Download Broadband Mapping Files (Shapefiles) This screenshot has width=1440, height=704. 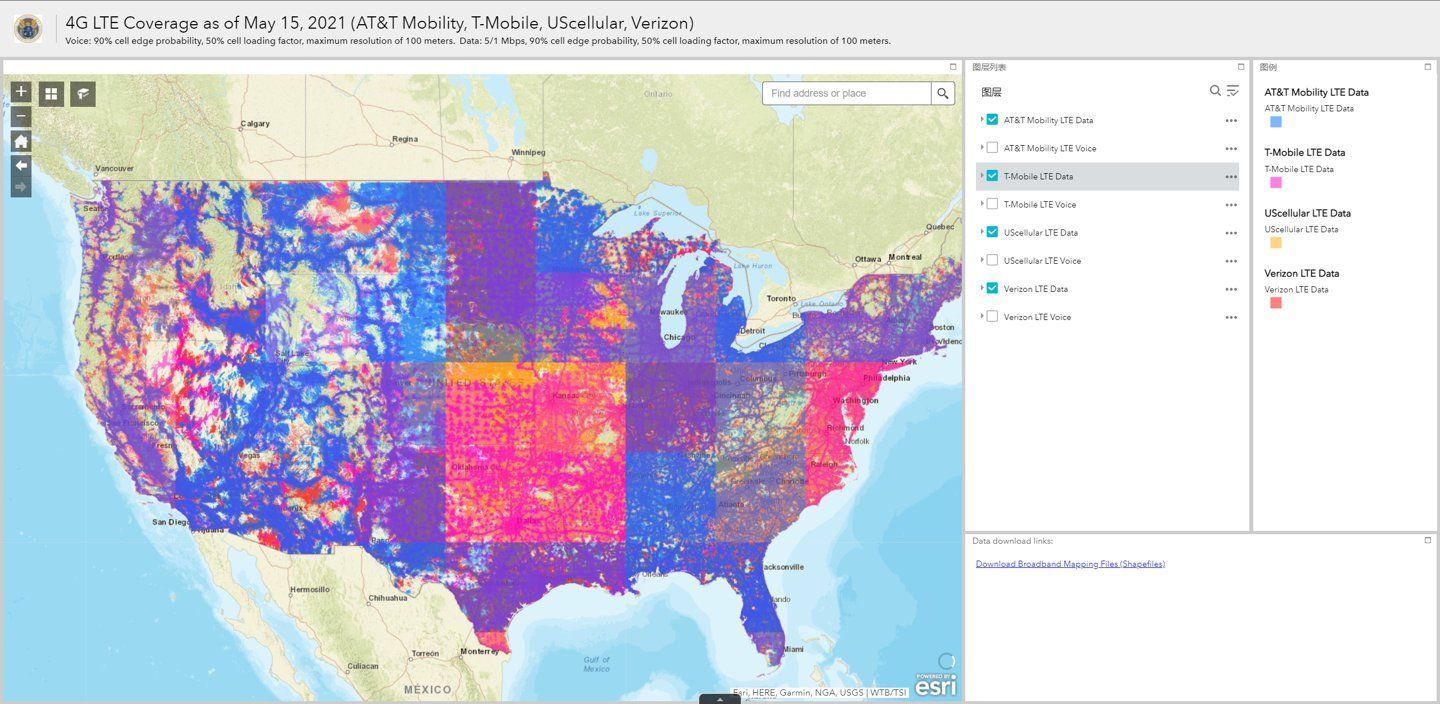click(1070, 564)
